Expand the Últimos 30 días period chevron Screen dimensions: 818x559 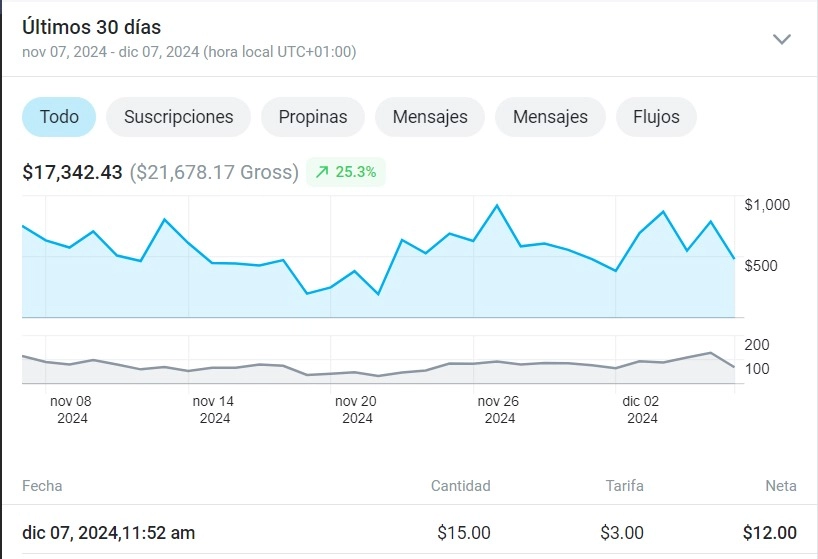pyautogui.click(x=782, y=39)
